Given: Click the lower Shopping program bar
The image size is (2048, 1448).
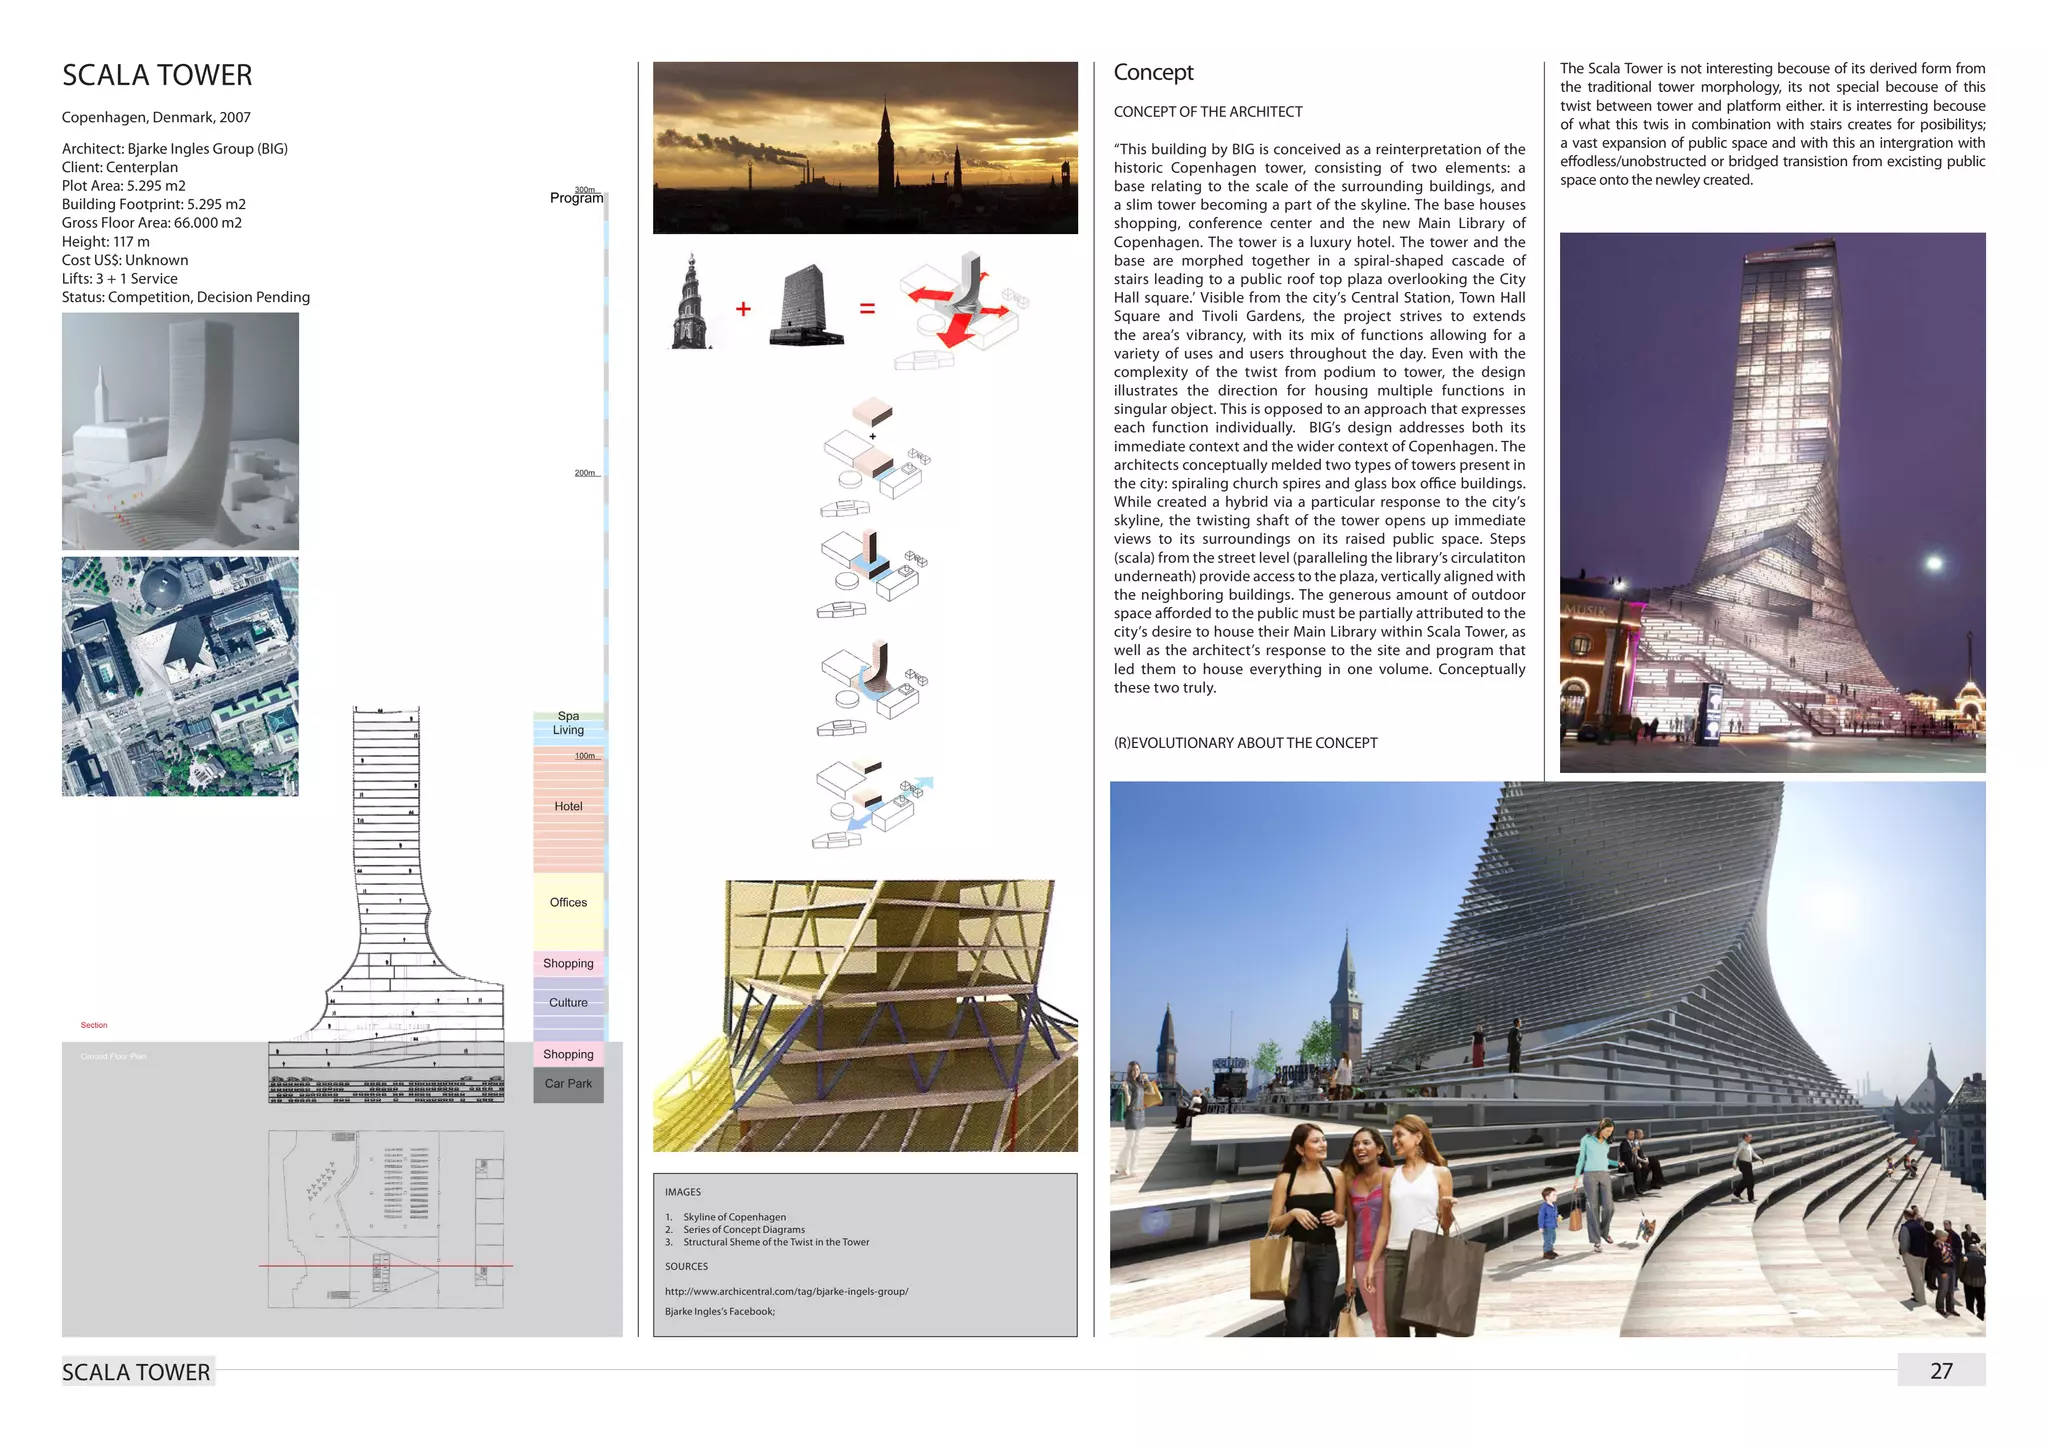Looking at the screenshot, I should point(568,1054).
